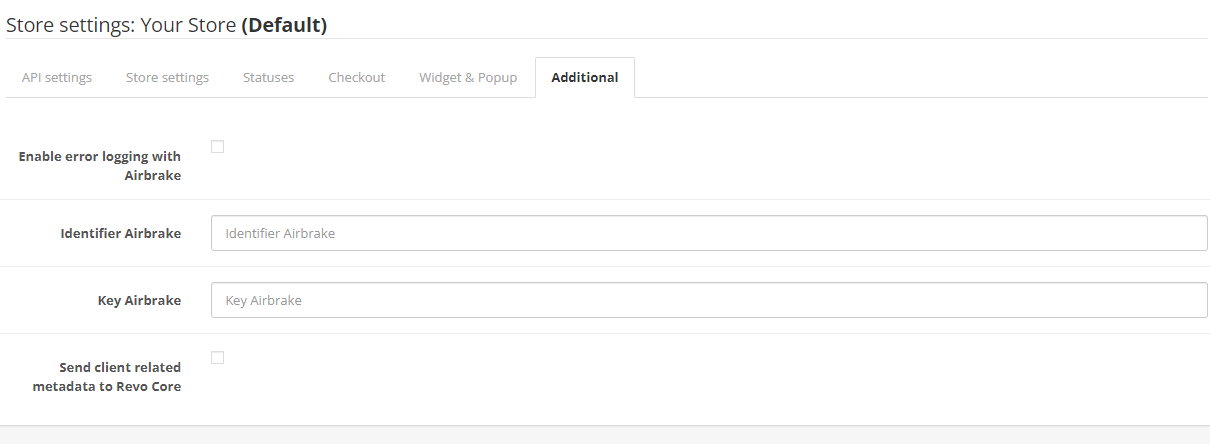Click the bold '(Default)' text in the heading
This screenshot has width=1210, height=444.
(284, 25)
